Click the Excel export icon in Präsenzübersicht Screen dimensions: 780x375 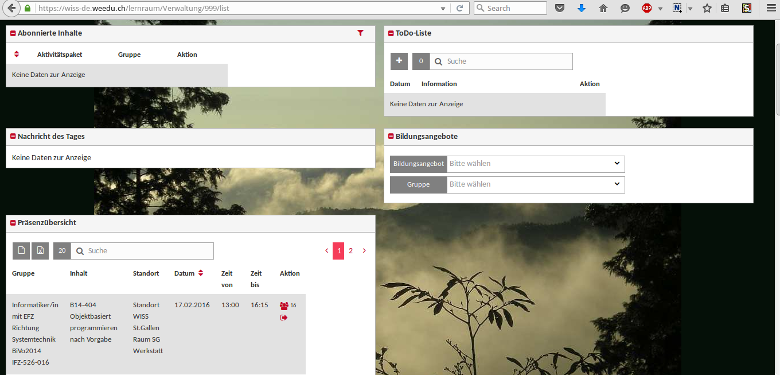(x=40, y=251)
